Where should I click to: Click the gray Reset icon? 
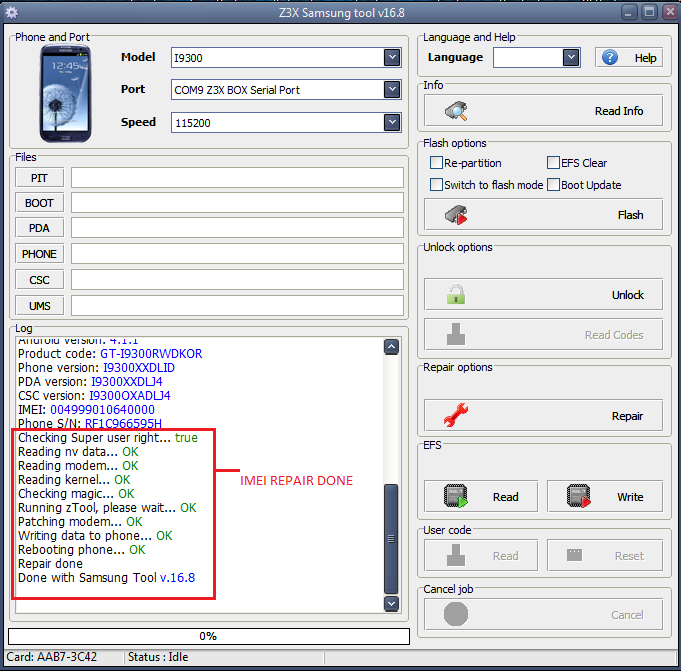(574, 555)
